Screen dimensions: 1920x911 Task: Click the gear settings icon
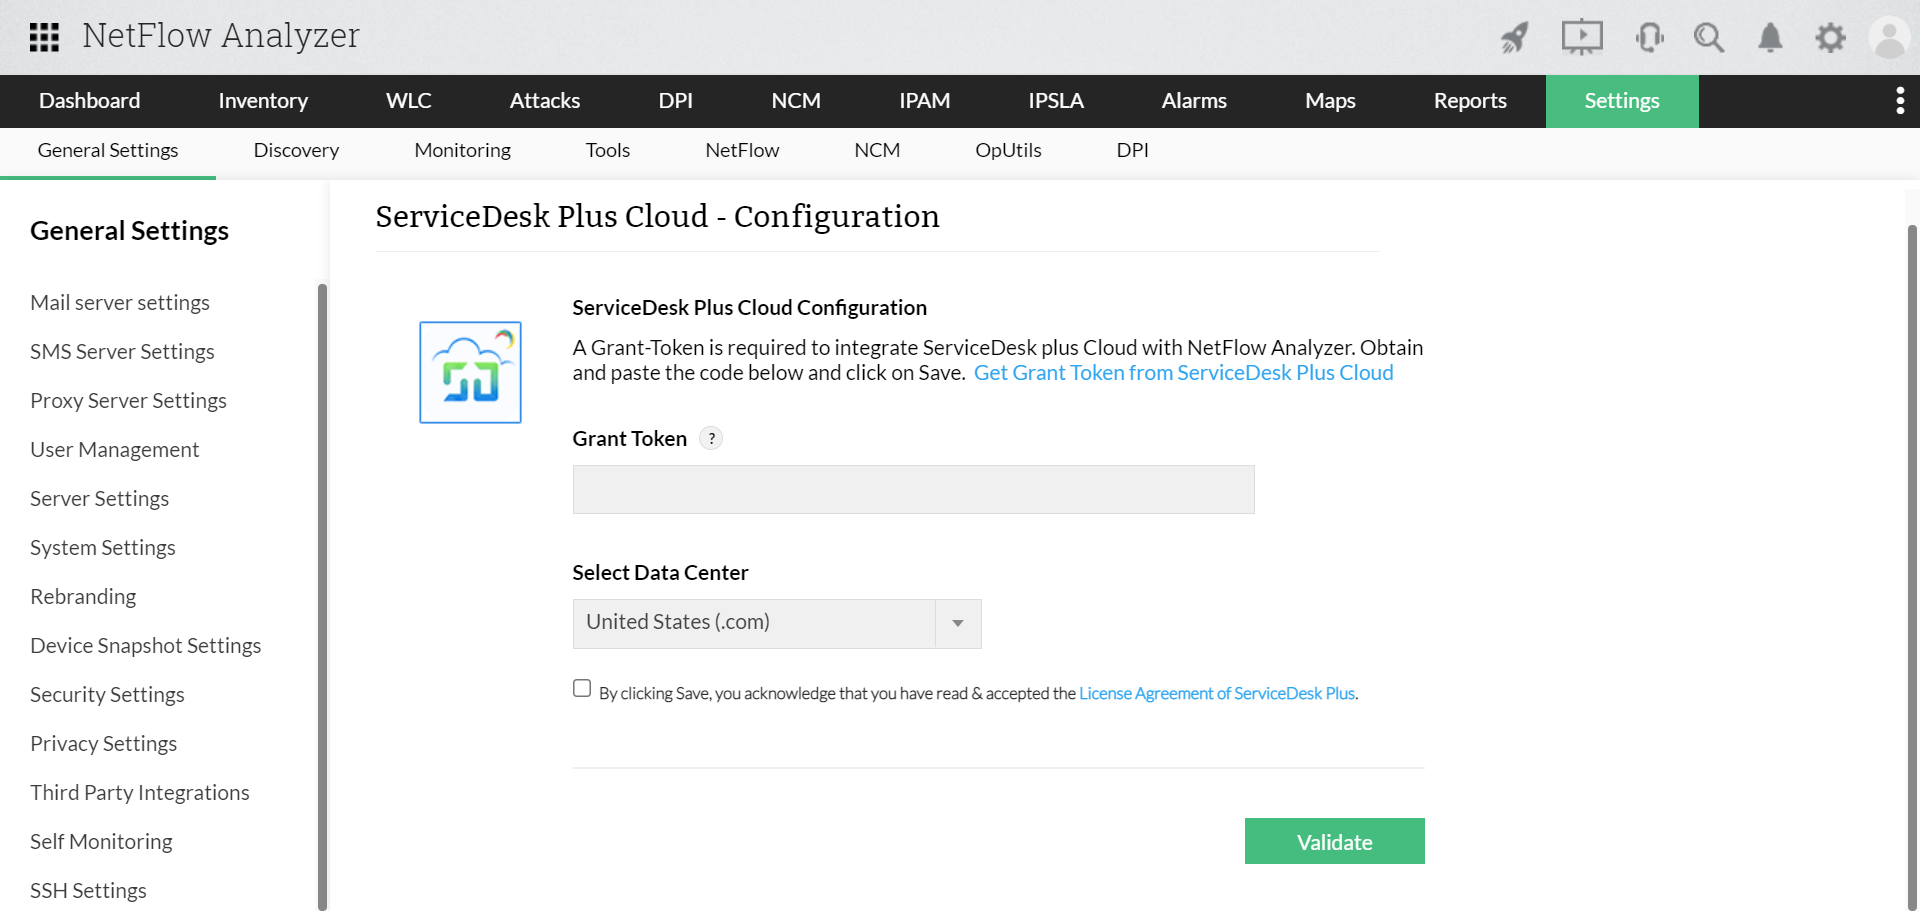point(1830,38)
